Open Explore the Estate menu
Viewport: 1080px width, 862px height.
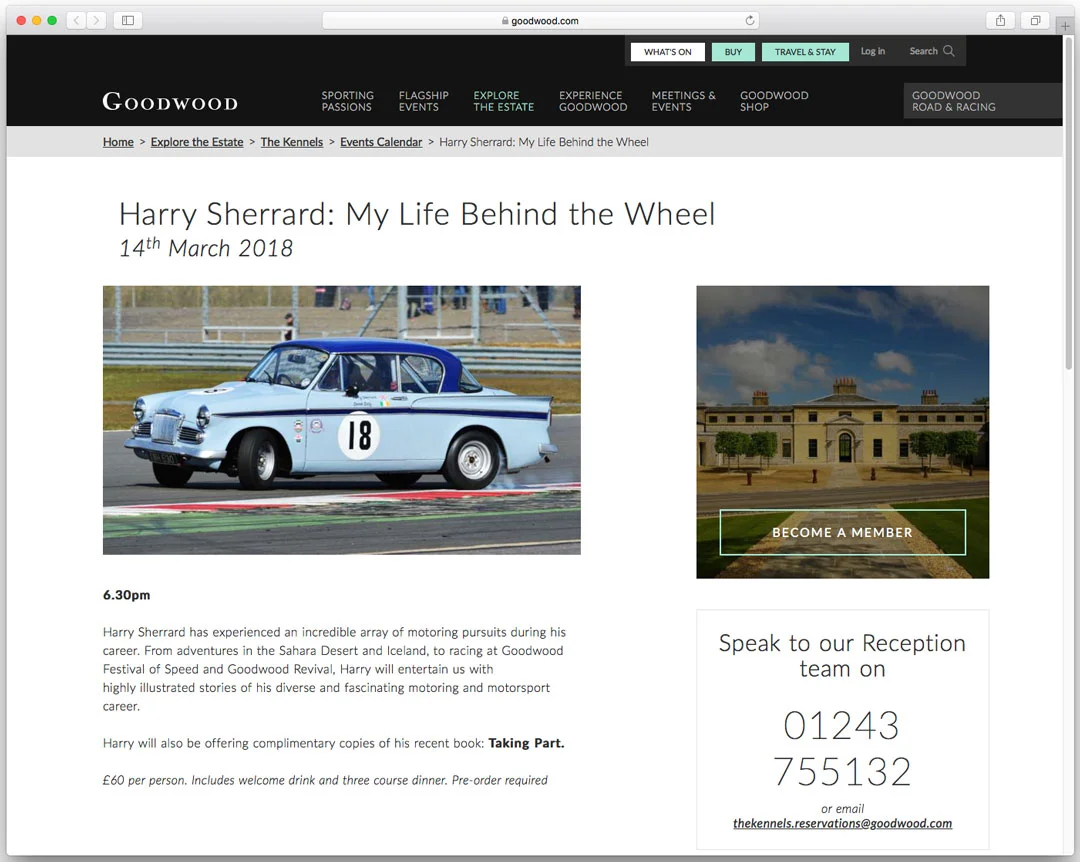pos(503,101)
